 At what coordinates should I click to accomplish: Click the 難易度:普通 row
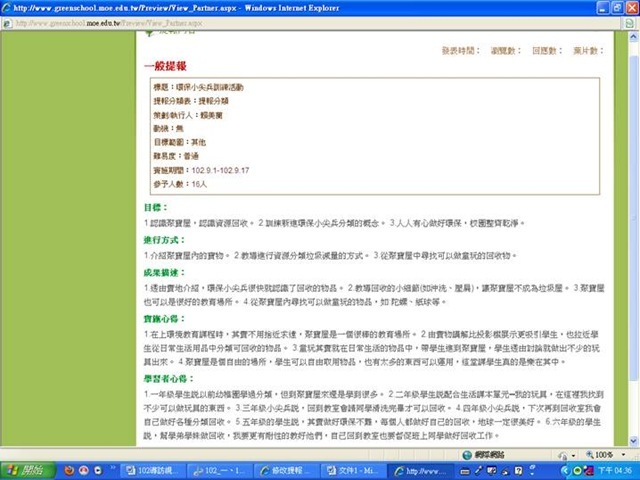tap(176, 156)
